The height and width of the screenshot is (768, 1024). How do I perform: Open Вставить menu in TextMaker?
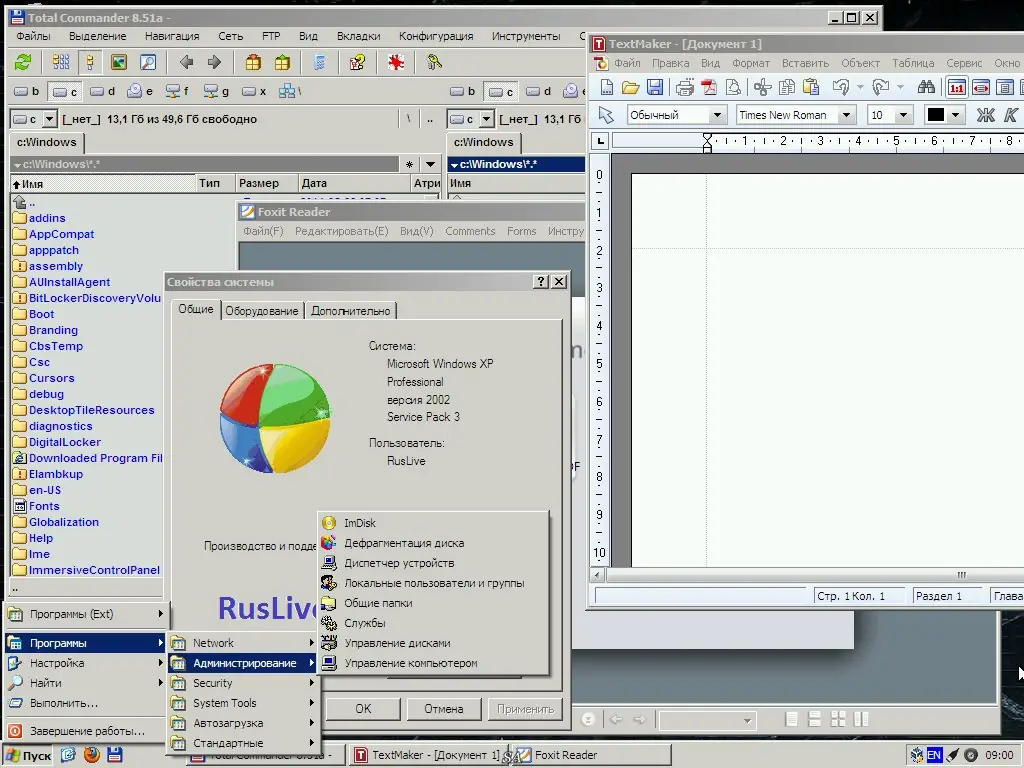click(805, 63)
